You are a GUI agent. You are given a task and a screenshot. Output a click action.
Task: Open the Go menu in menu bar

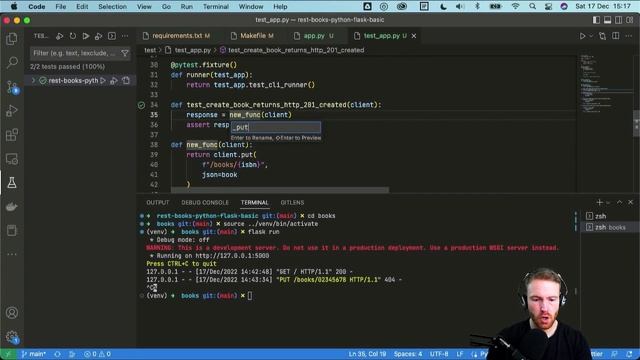(x=166, y=7)
